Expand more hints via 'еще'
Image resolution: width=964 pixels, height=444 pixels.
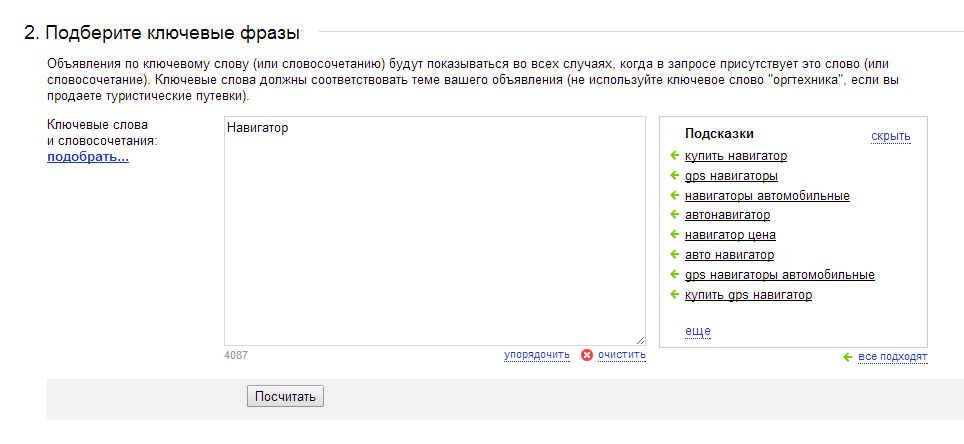(x=698, y=331)
